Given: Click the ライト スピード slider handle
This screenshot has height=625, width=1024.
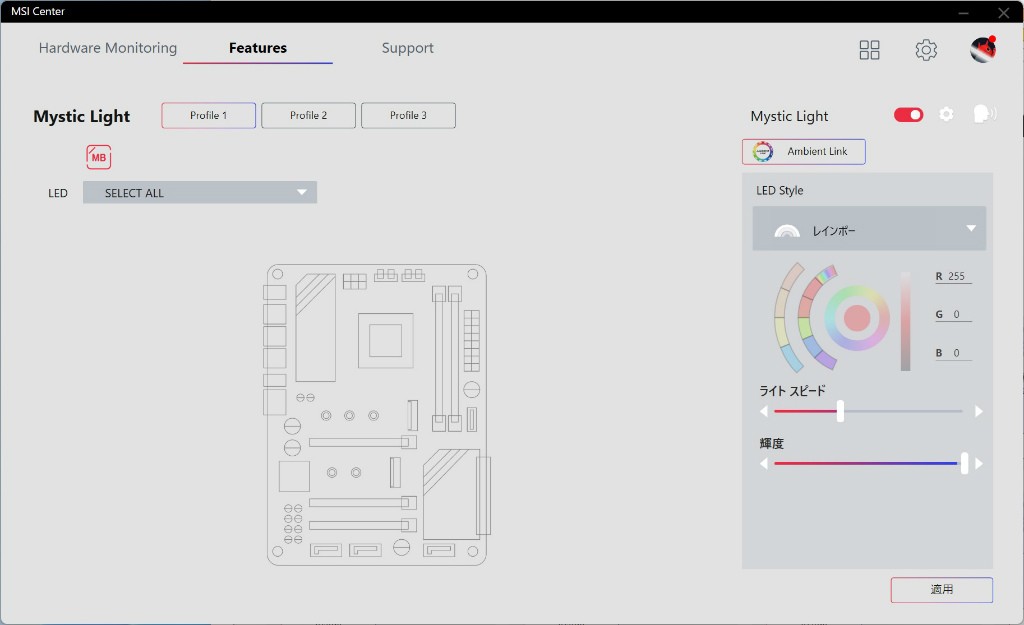Looking at the screenshot, I should pyautogui.click(x=840, y=411).
